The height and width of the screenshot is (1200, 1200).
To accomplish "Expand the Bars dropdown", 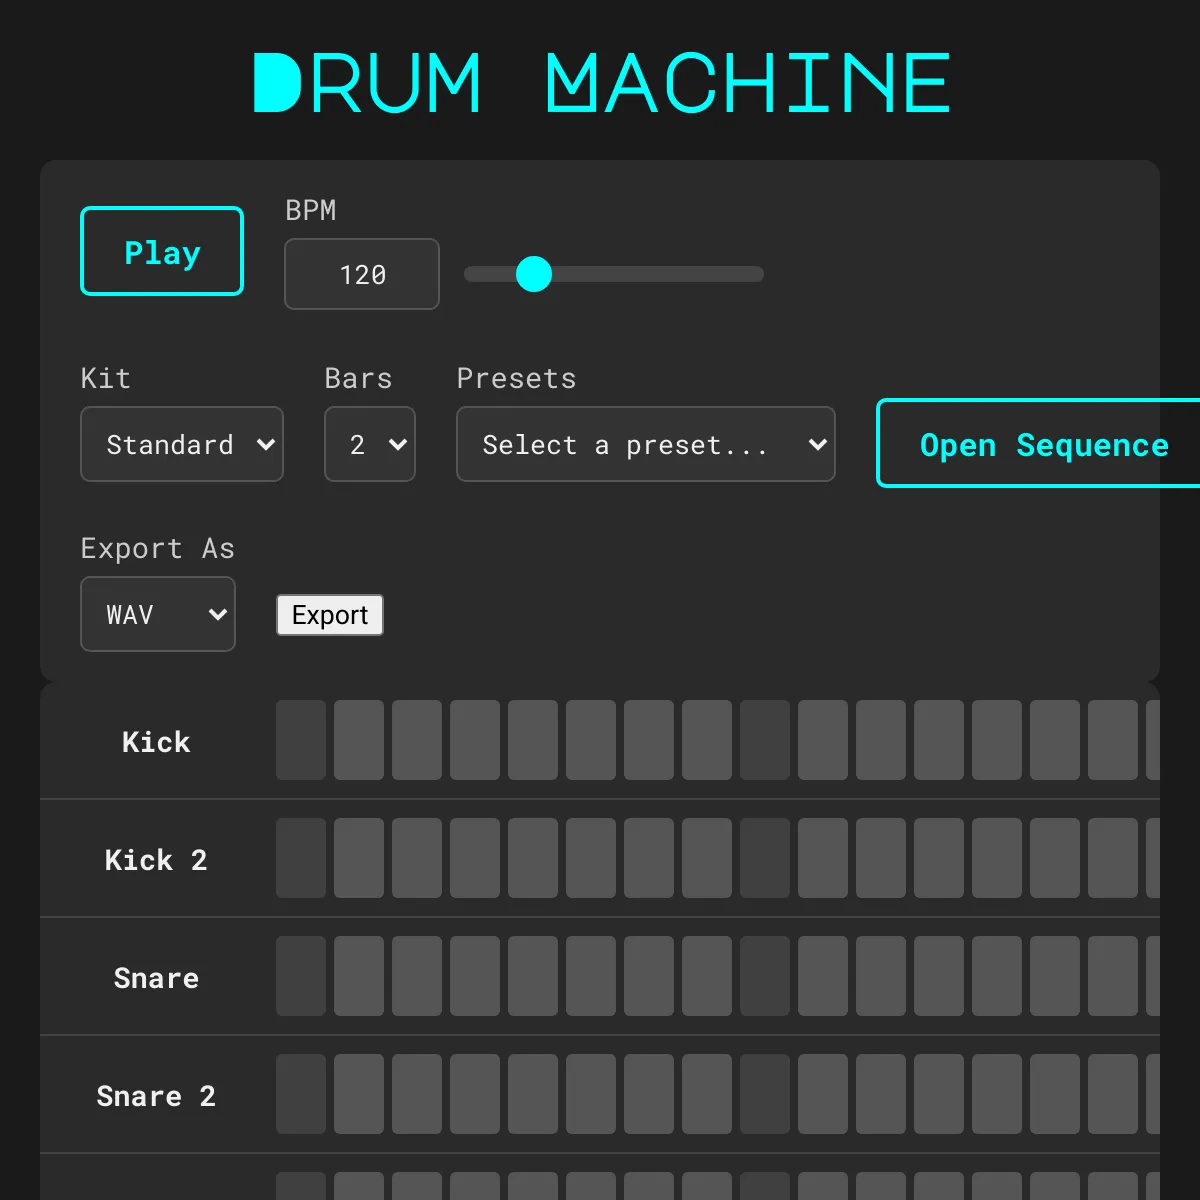I will [369, 444].
